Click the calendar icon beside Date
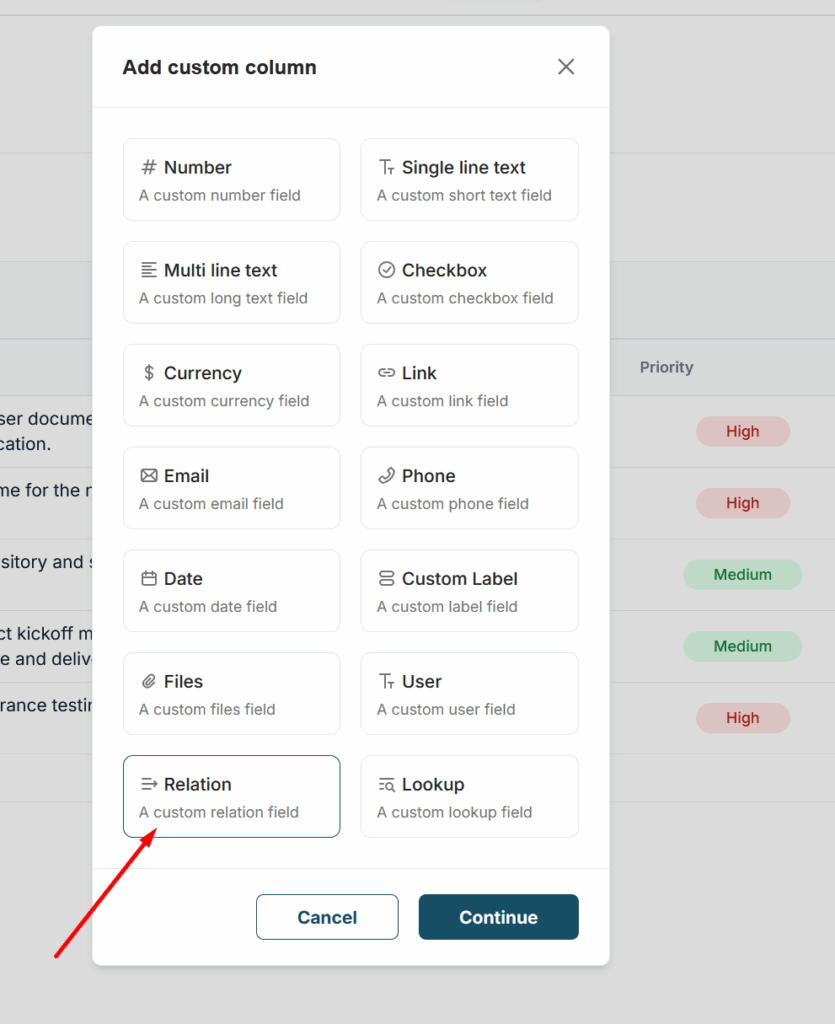The height and width of the screenshot is (1024, 835). coord(149,580)
